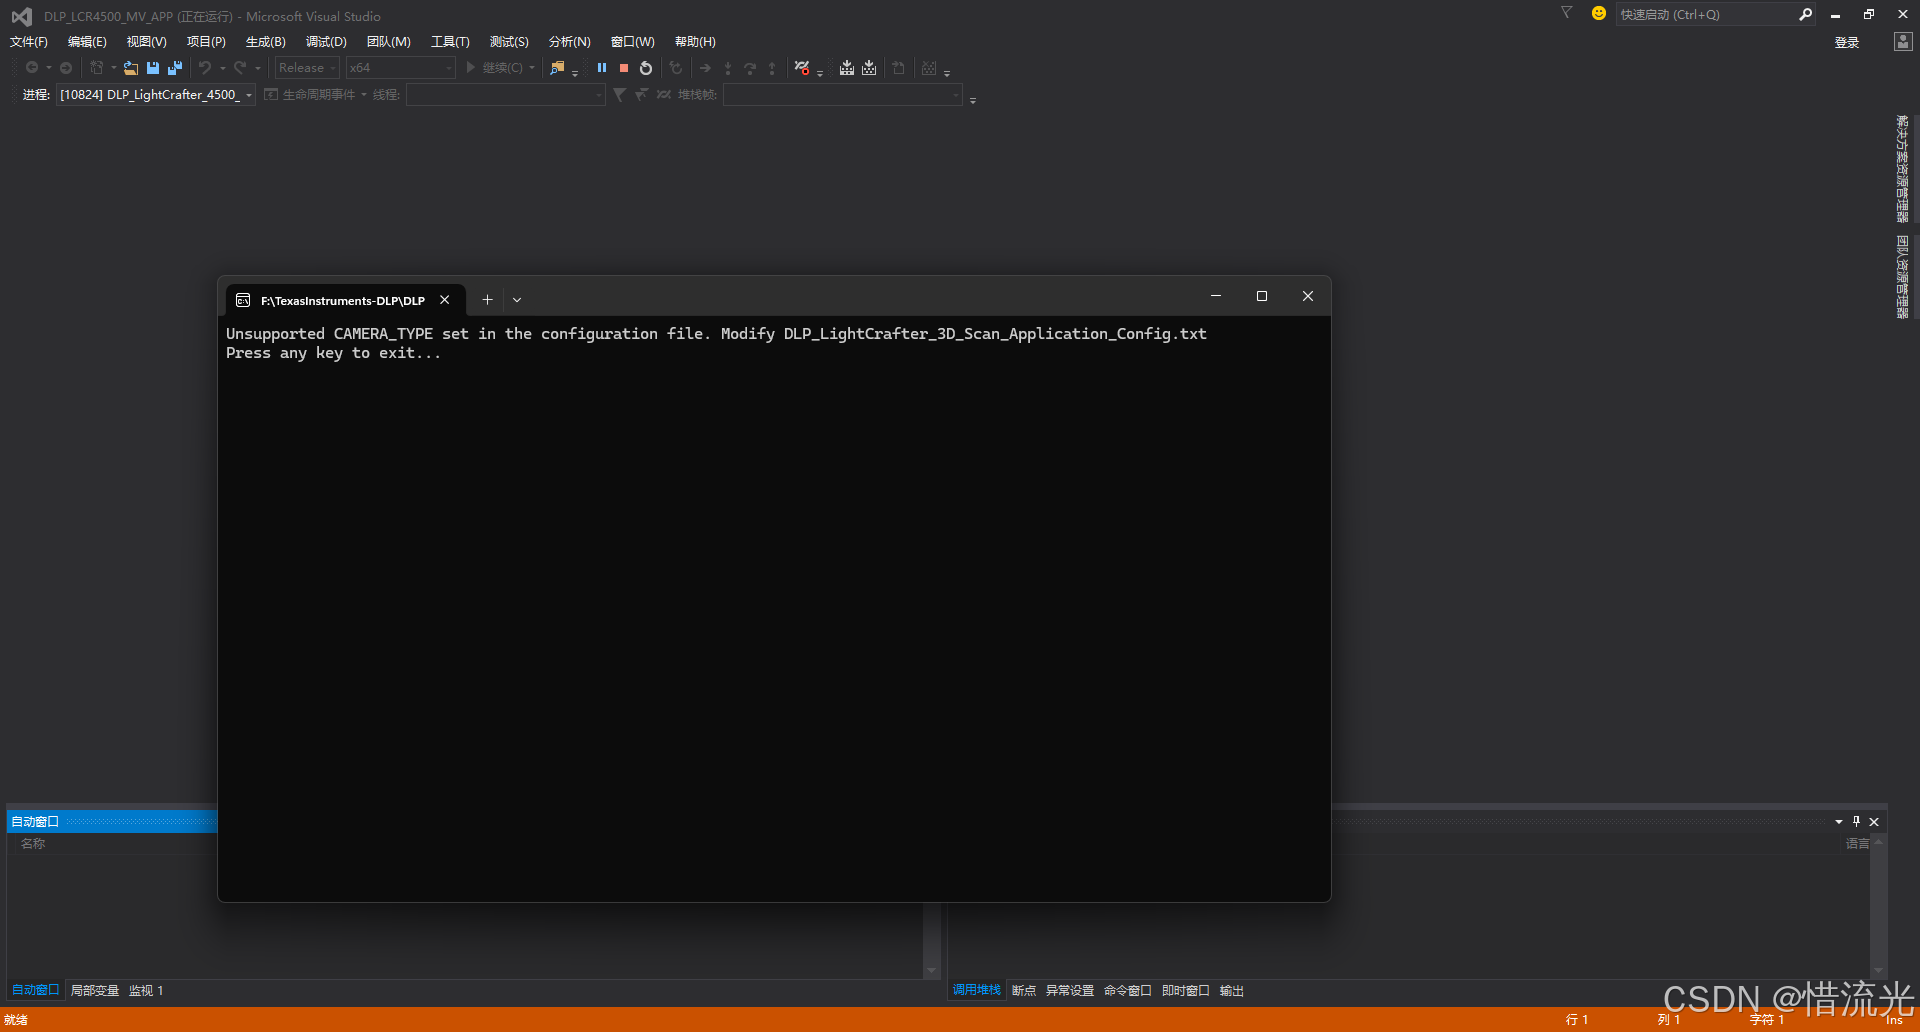Click the Step Into icon
This screenshot has height=1032, width=1920.
[x=728, y=68]
